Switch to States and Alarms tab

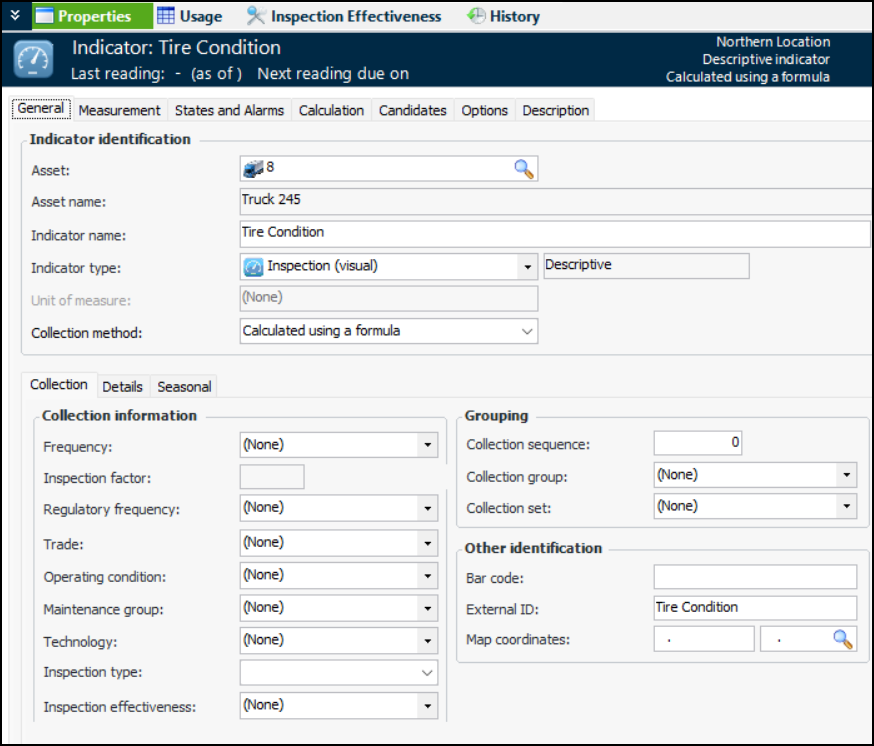(229, 110)
